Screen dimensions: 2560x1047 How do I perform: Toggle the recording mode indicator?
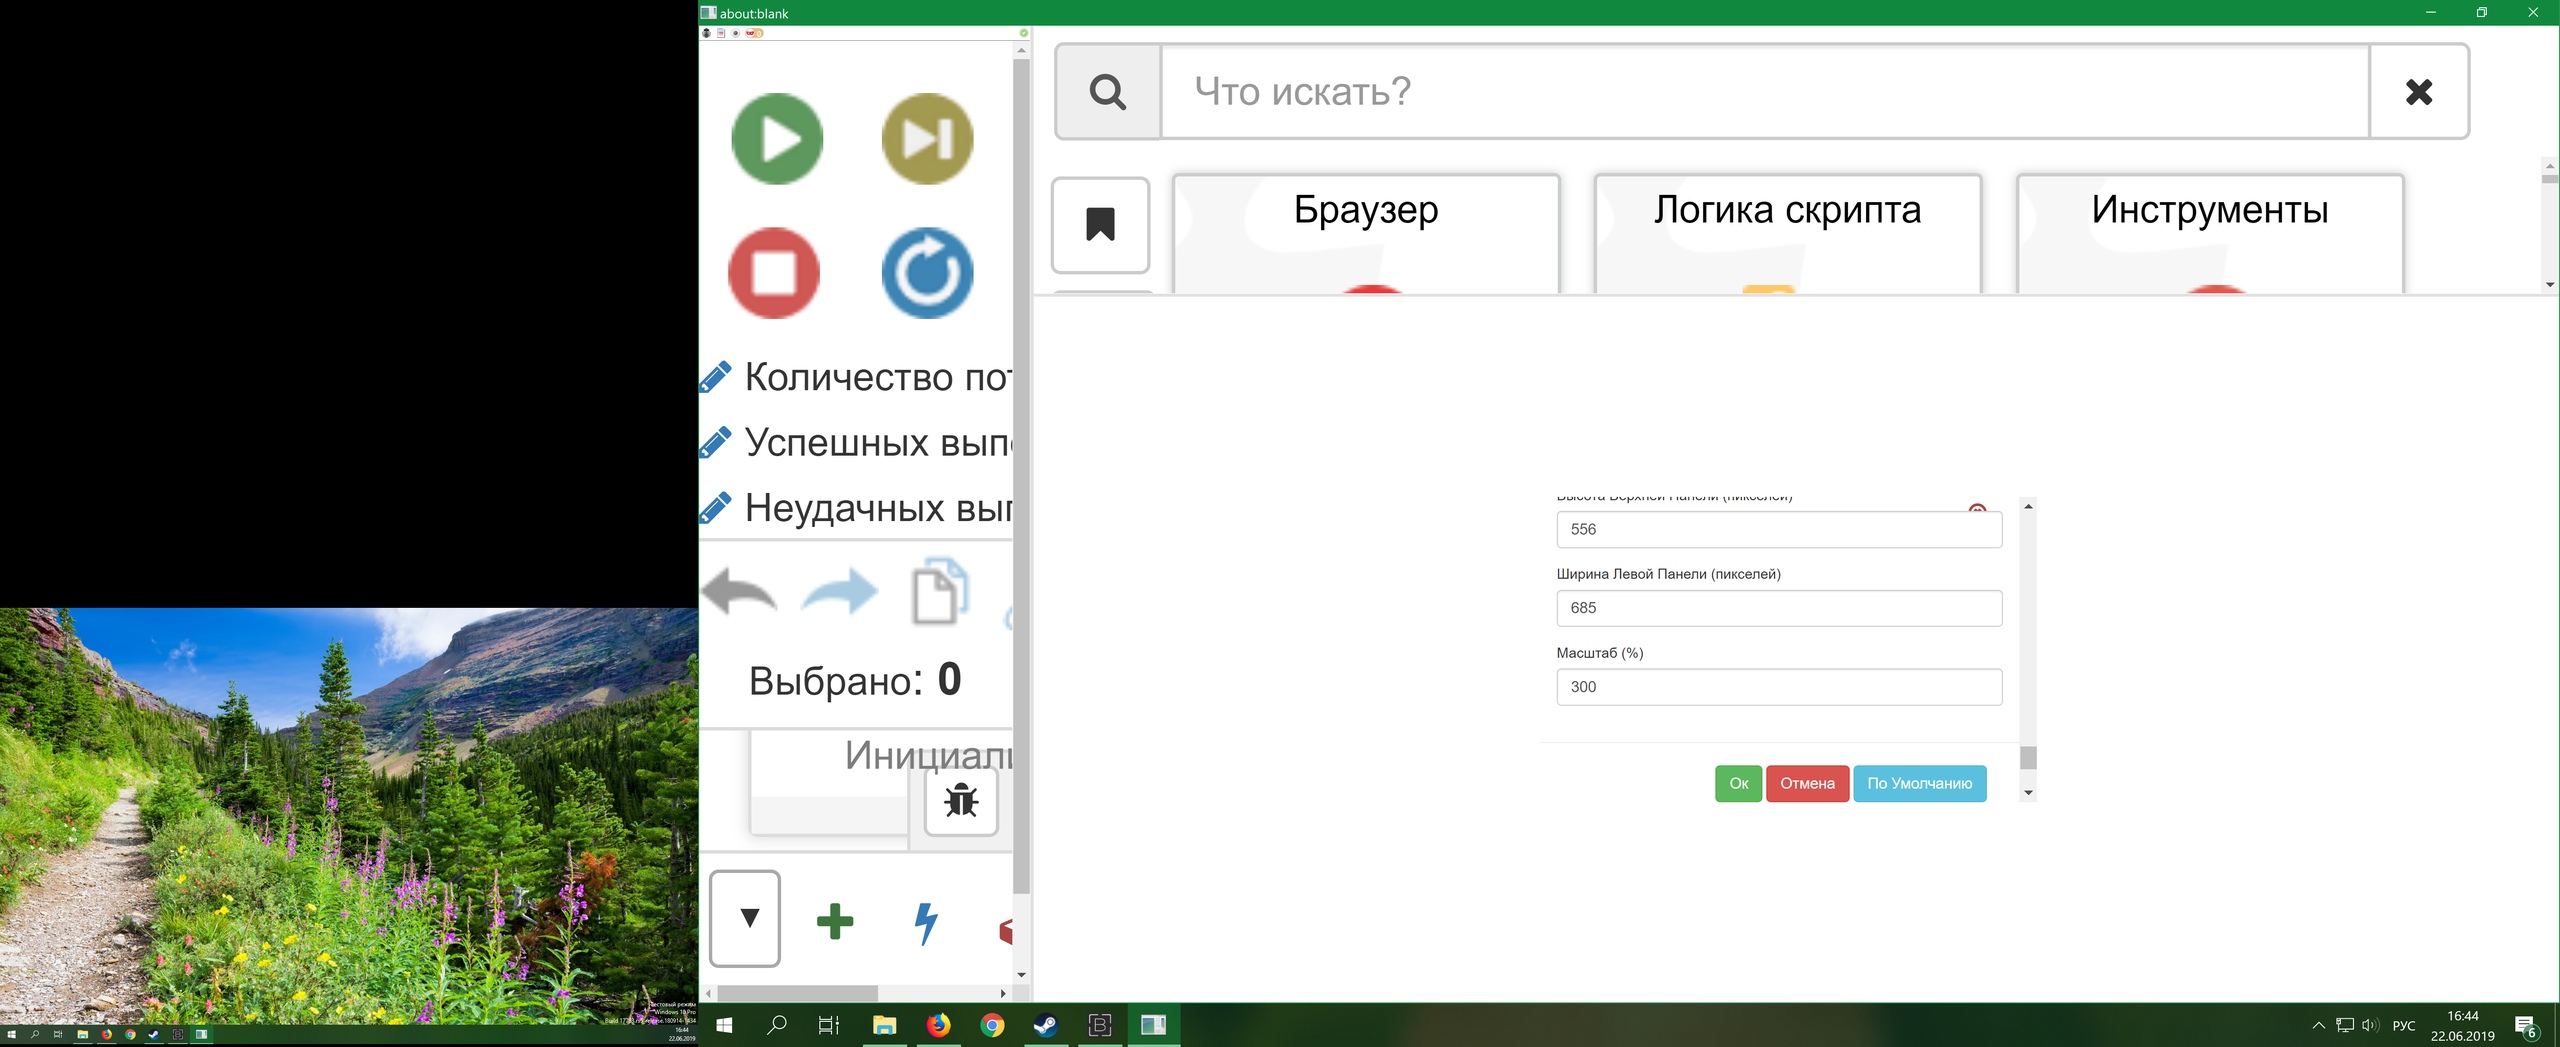pyautogui.click(x=735, y=33)
